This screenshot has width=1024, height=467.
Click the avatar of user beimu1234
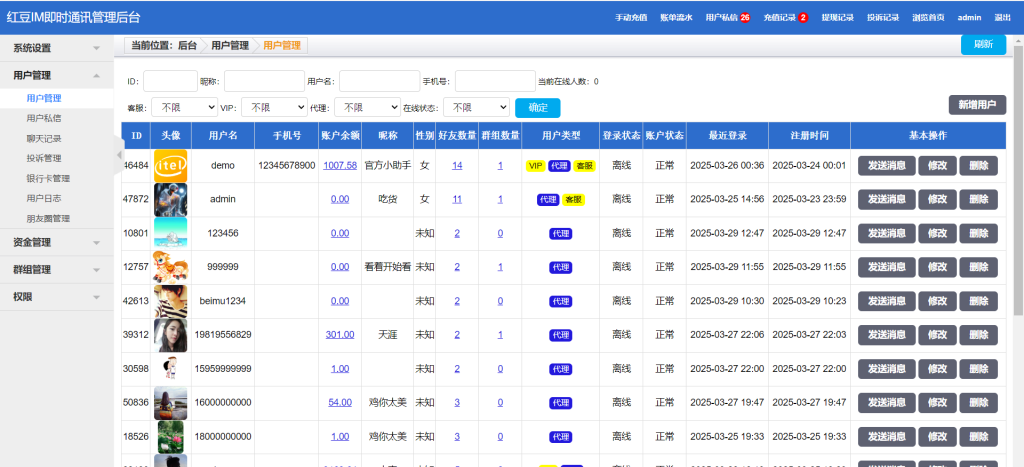[170, 301]
